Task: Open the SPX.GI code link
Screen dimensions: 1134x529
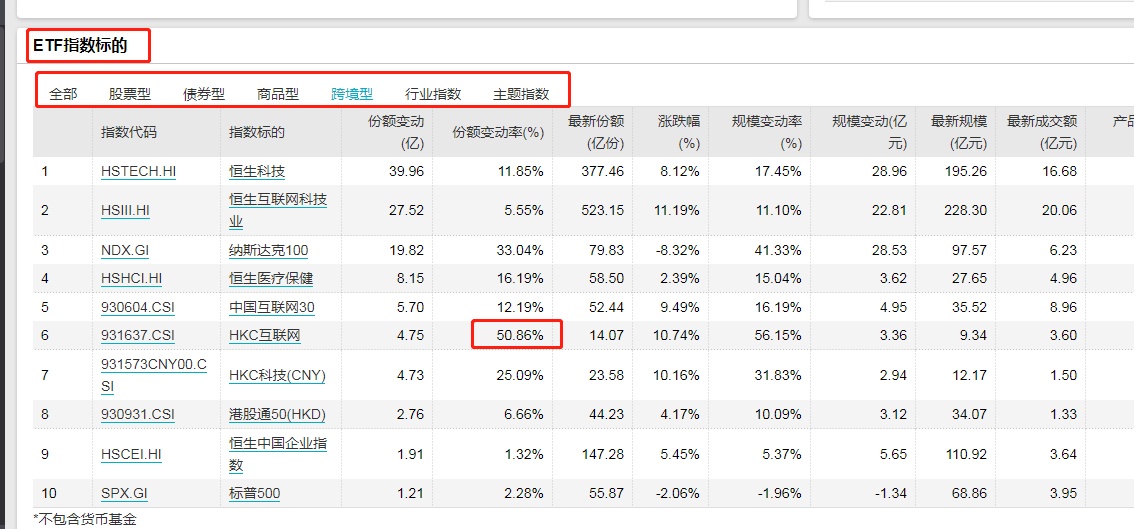Action: pyautogui.click(x=124, y=493)
